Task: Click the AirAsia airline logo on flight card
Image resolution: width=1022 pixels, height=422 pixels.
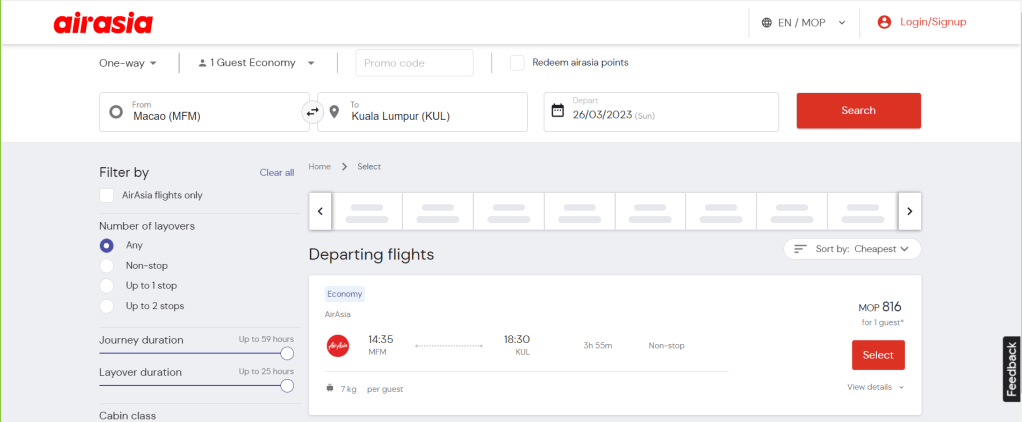Action: click(x=338, y=346)
